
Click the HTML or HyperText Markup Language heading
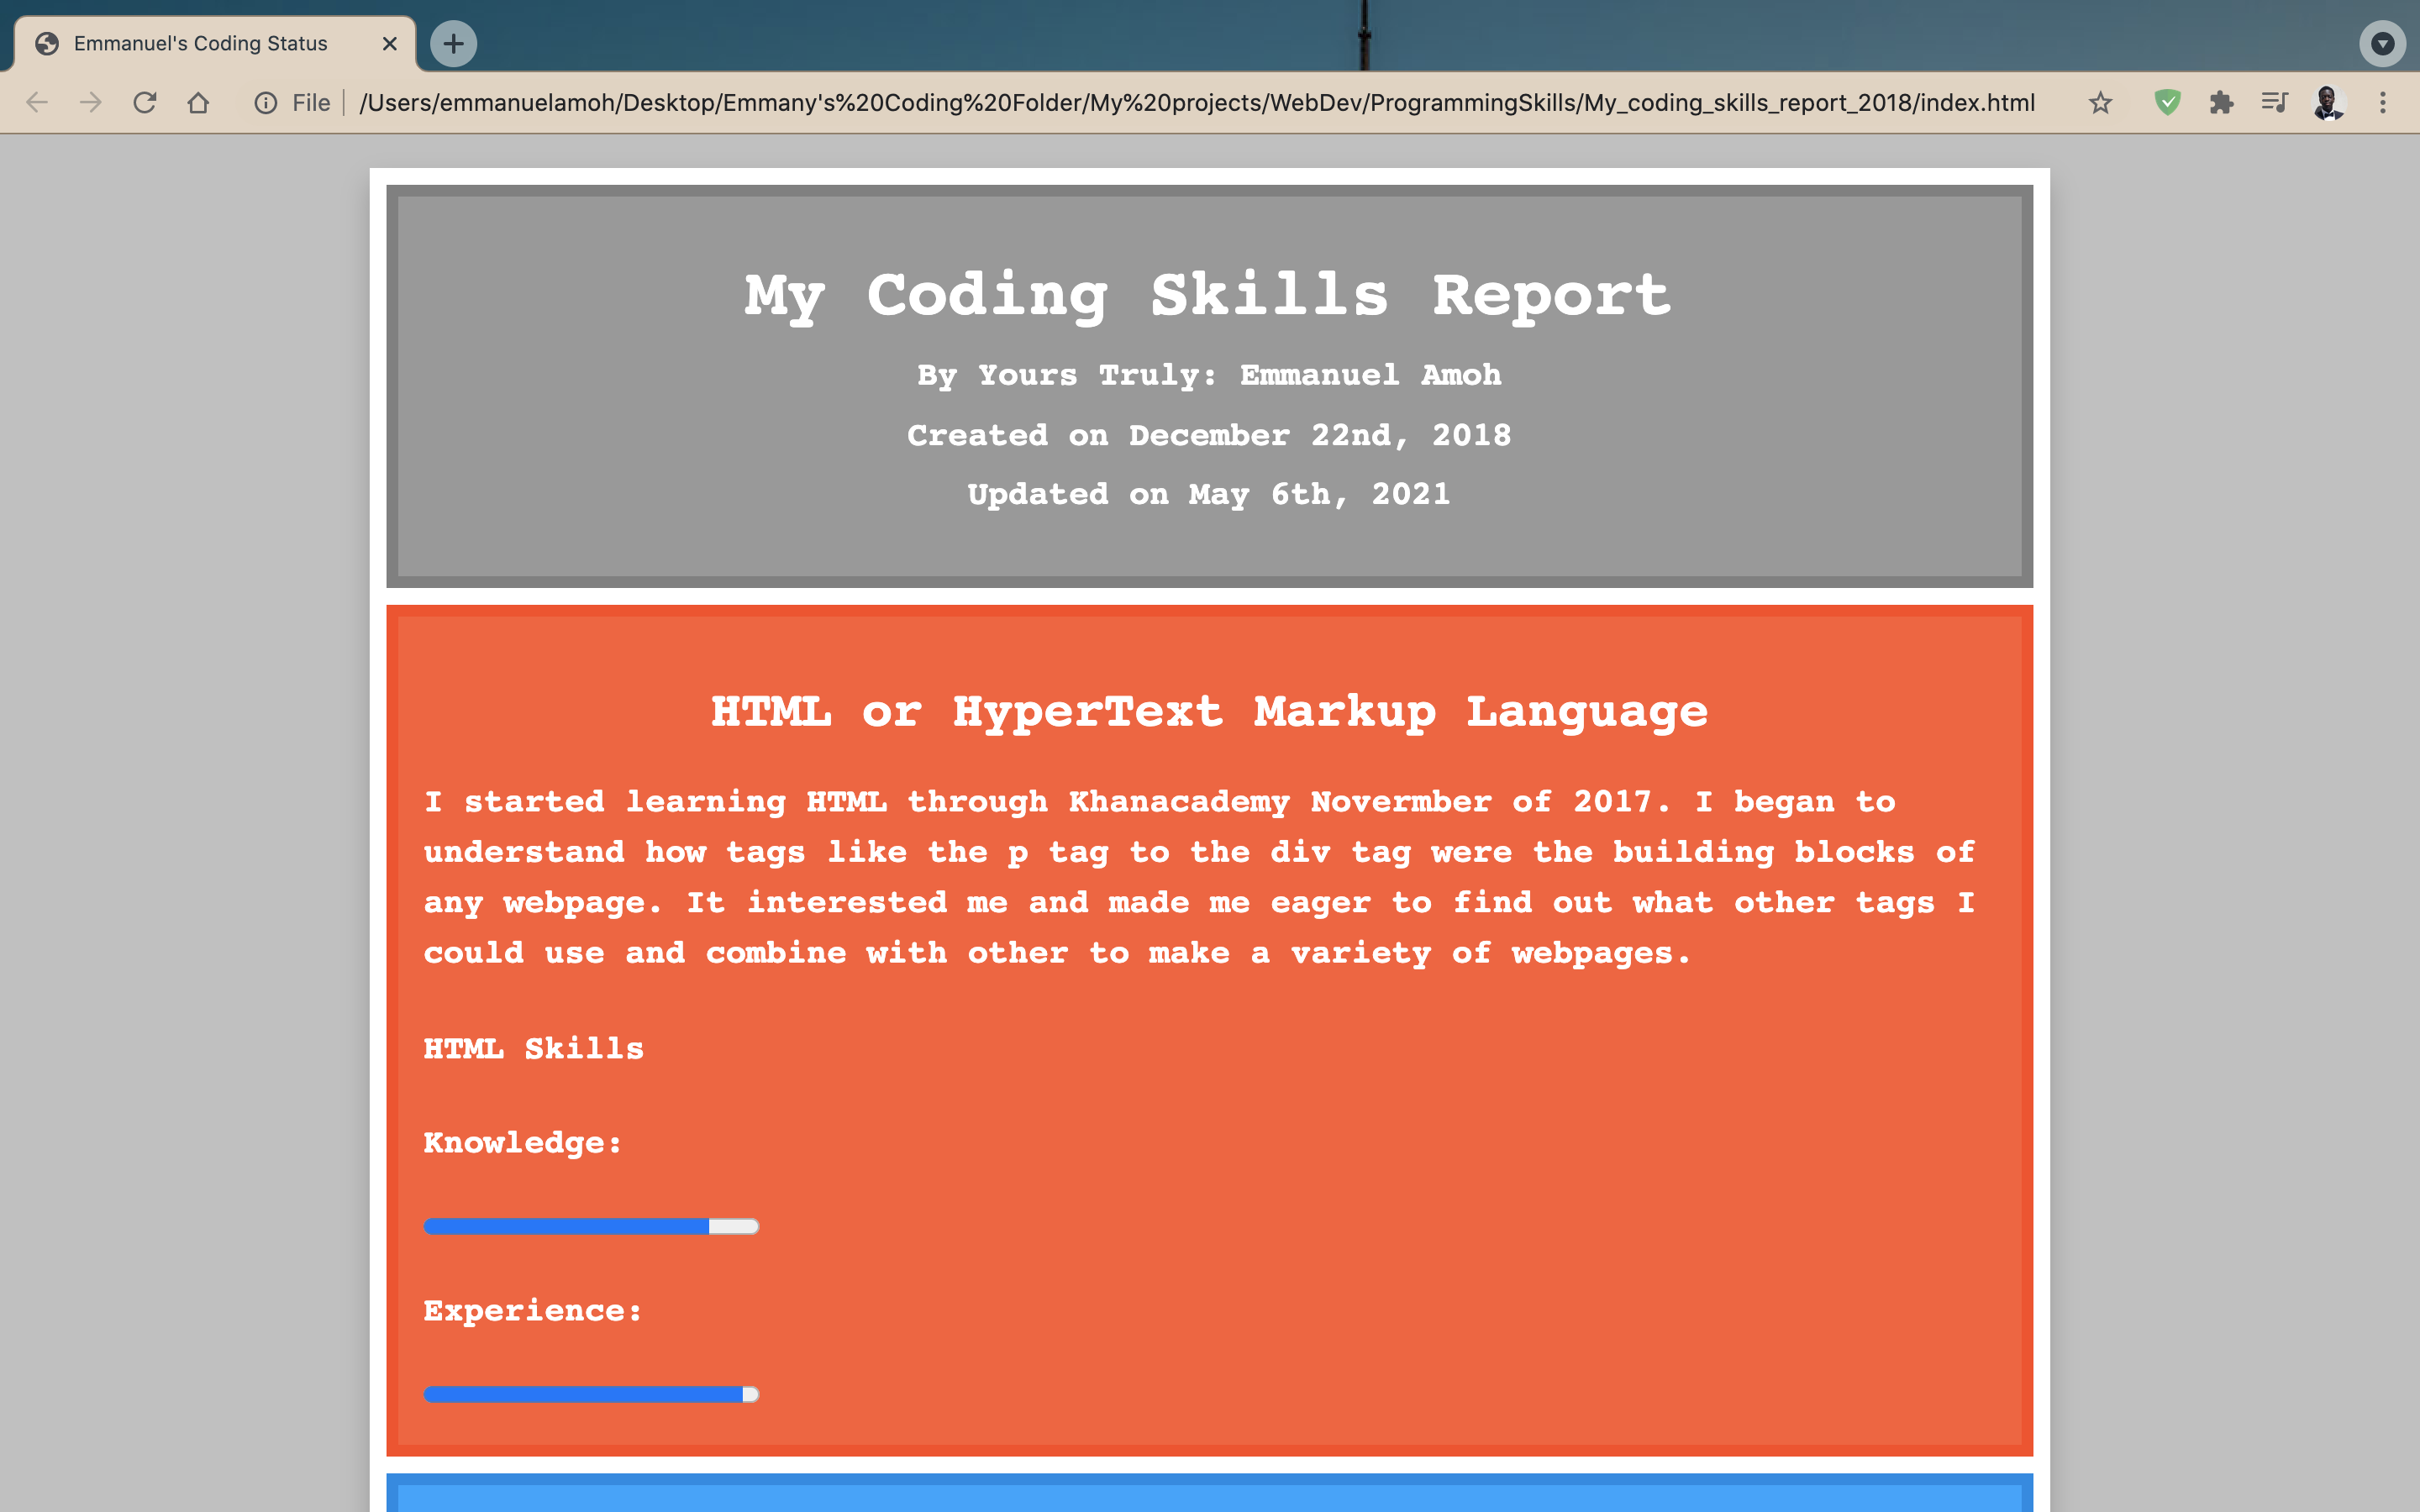click(1209, 712)
